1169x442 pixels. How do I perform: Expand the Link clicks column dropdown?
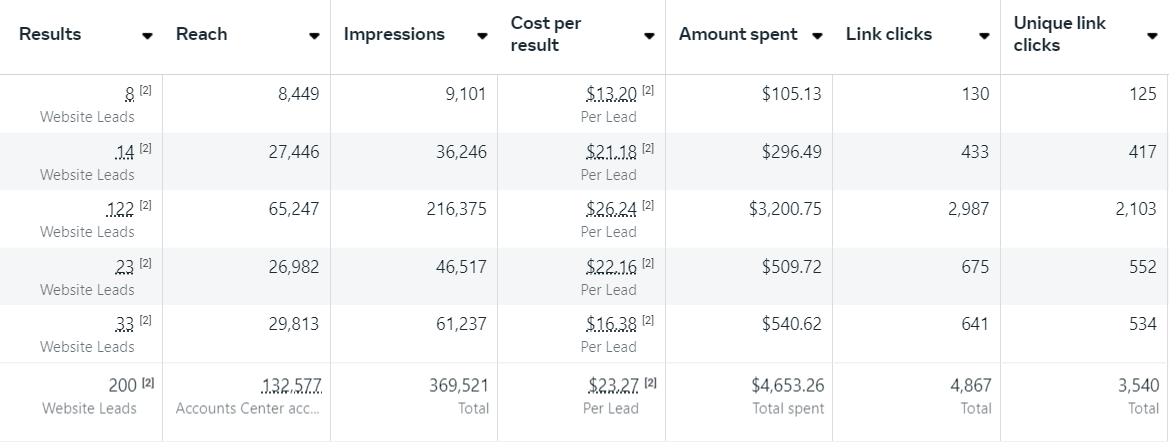[984, 36]
